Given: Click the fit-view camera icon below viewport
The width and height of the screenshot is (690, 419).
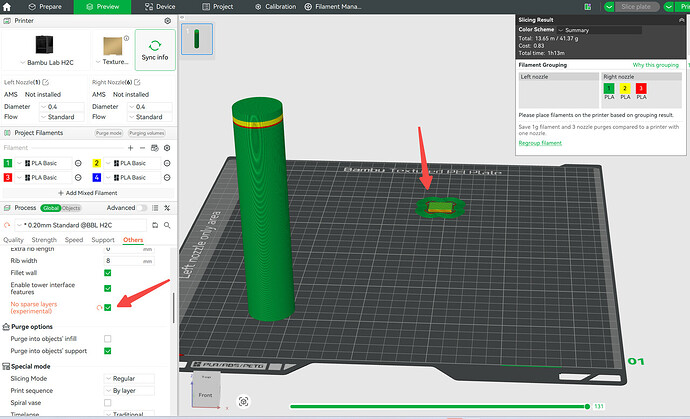Looking at the screenshot, I should tap(243, 401).
